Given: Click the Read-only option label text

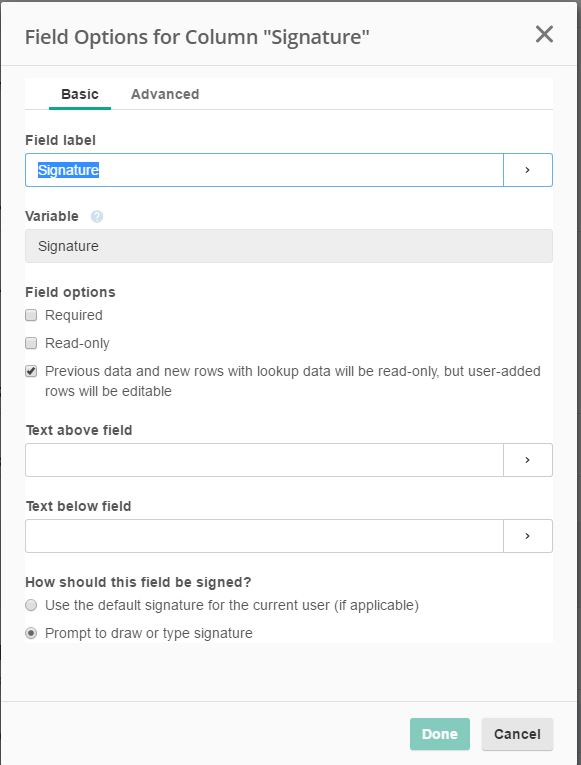Looking at the screenshot, I should pyautogui.click(x=77, y=343).
